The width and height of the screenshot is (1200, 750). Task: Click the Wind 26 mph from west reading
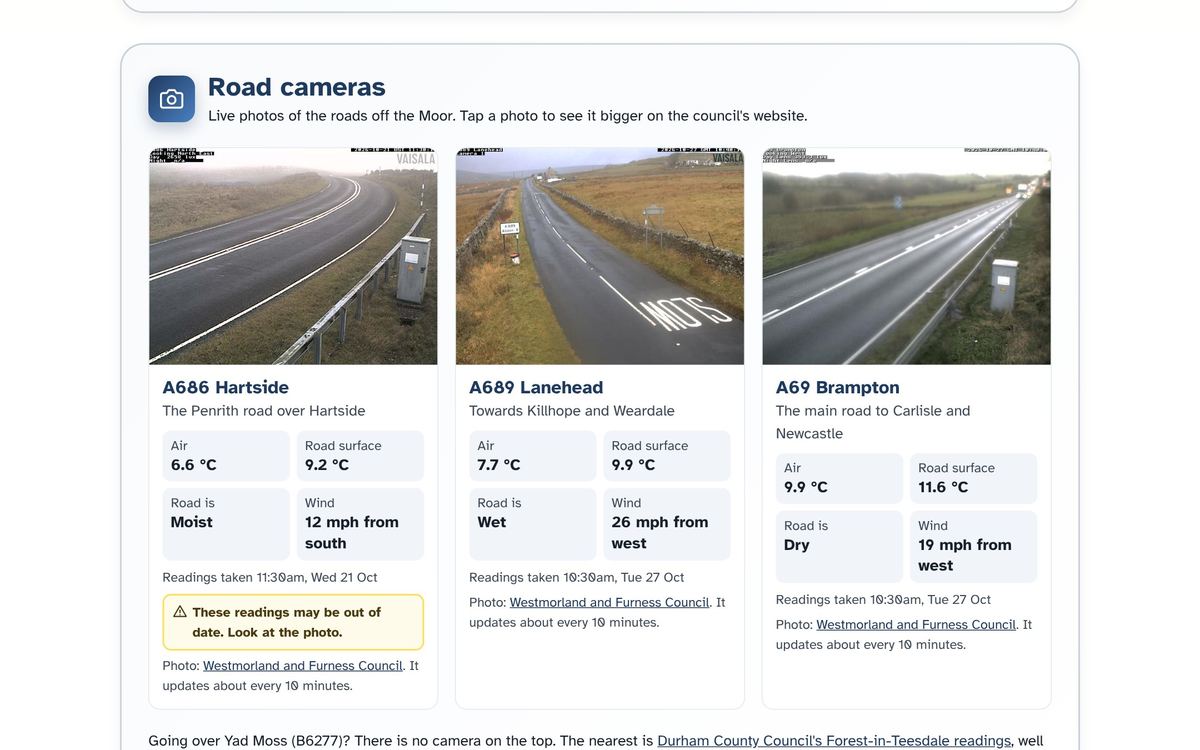[667, 524]
